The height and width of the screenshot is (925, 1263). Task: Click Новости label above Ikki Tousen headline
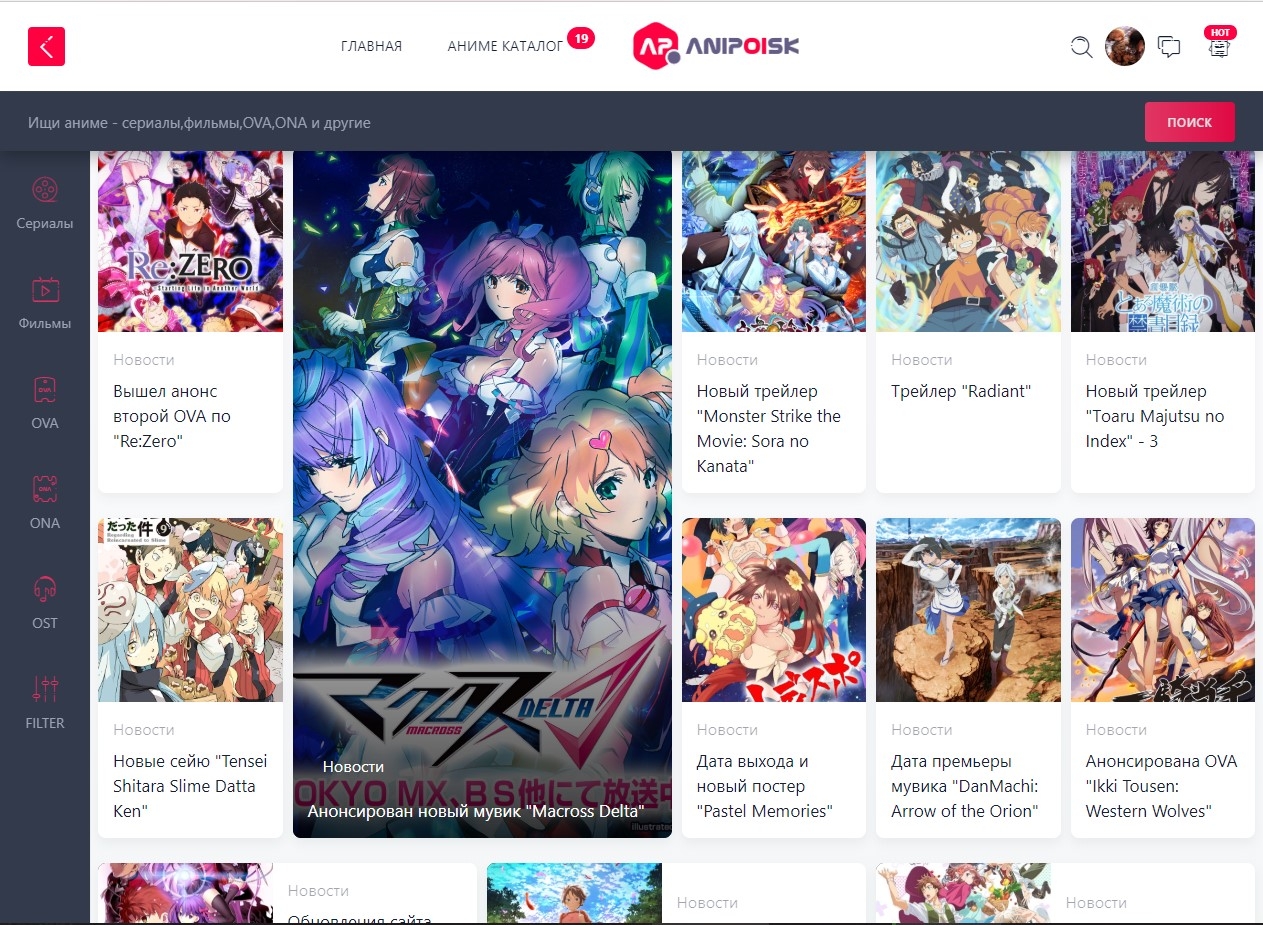point(1116,729)
